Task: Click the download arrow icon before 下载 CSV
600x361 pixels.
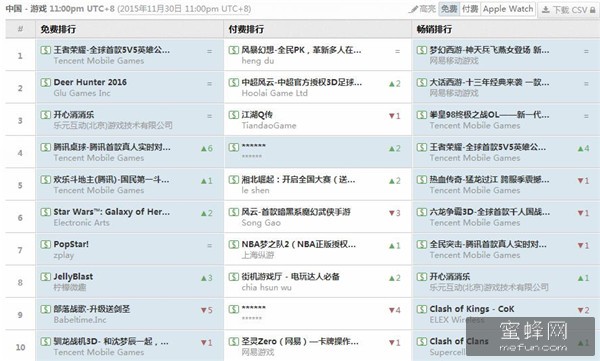Action: pos(545,10)
